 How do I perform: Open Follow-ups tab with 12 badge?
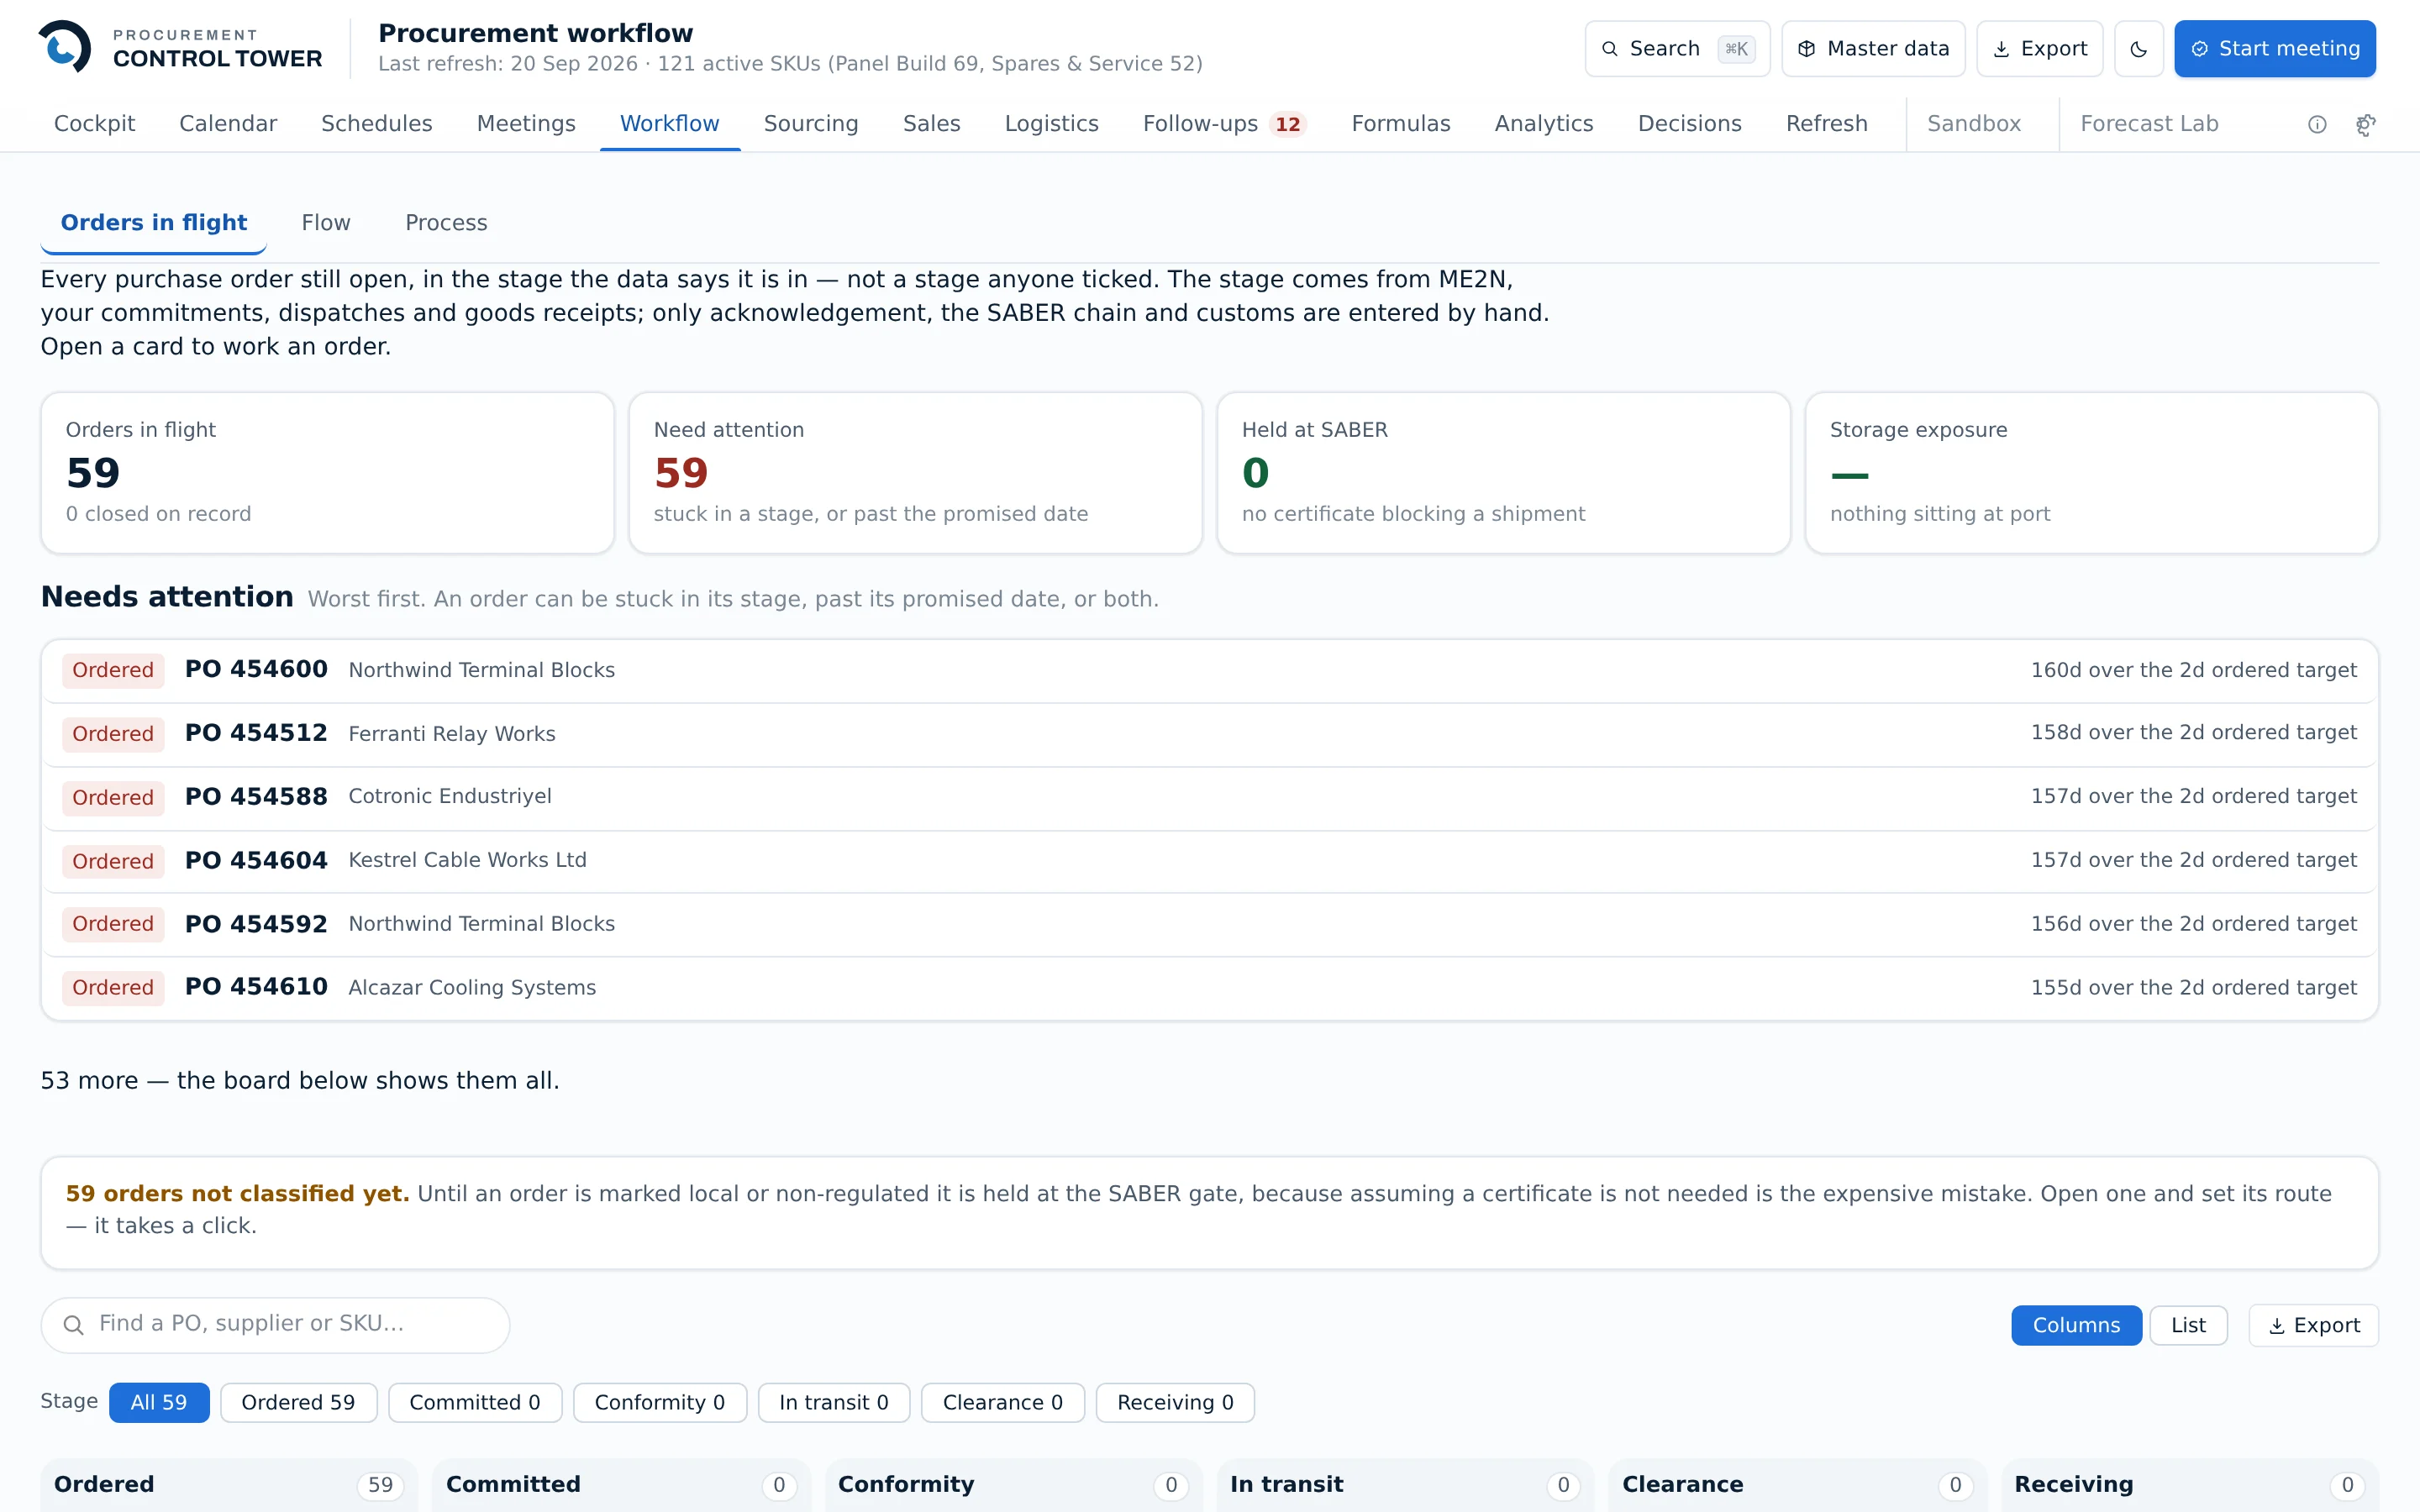tap(1225, 124)
